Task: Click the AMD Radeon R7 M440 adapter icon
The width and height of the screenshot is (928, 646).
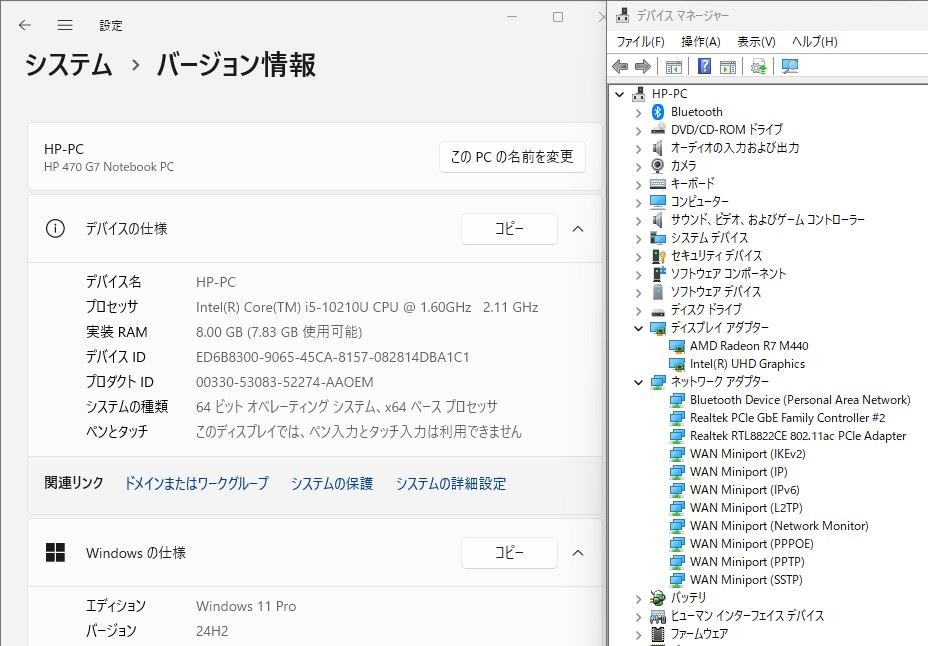Action: pos(677,346)
